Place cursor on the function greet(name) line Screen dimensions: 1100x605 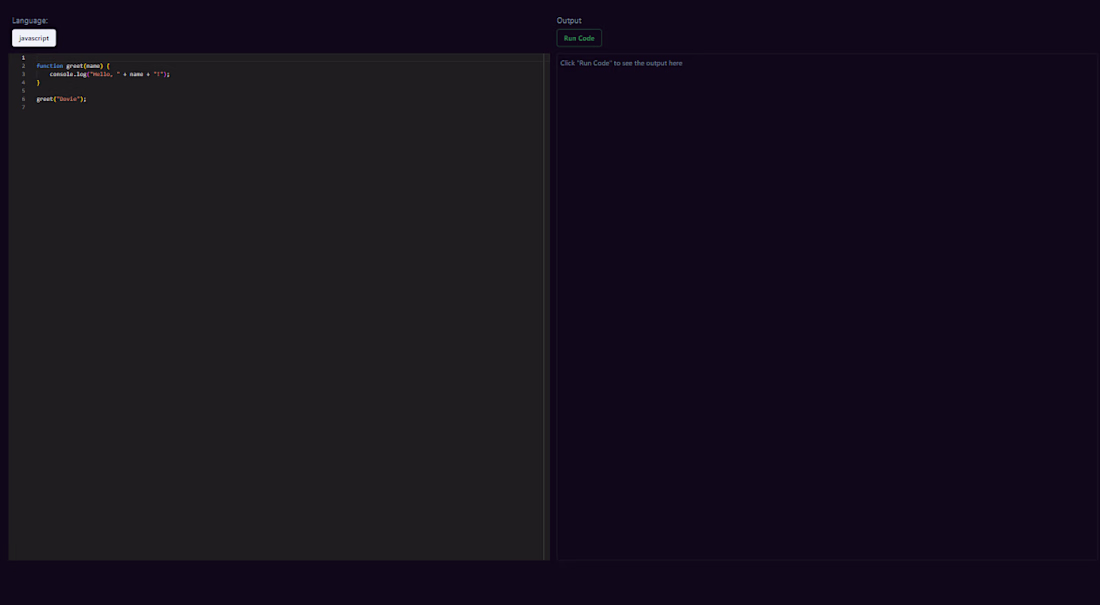click(73, 66)
